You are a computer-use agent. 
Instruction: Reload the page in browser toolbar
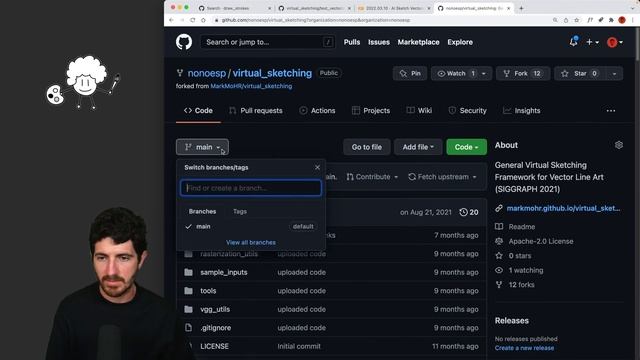point(192,20)
